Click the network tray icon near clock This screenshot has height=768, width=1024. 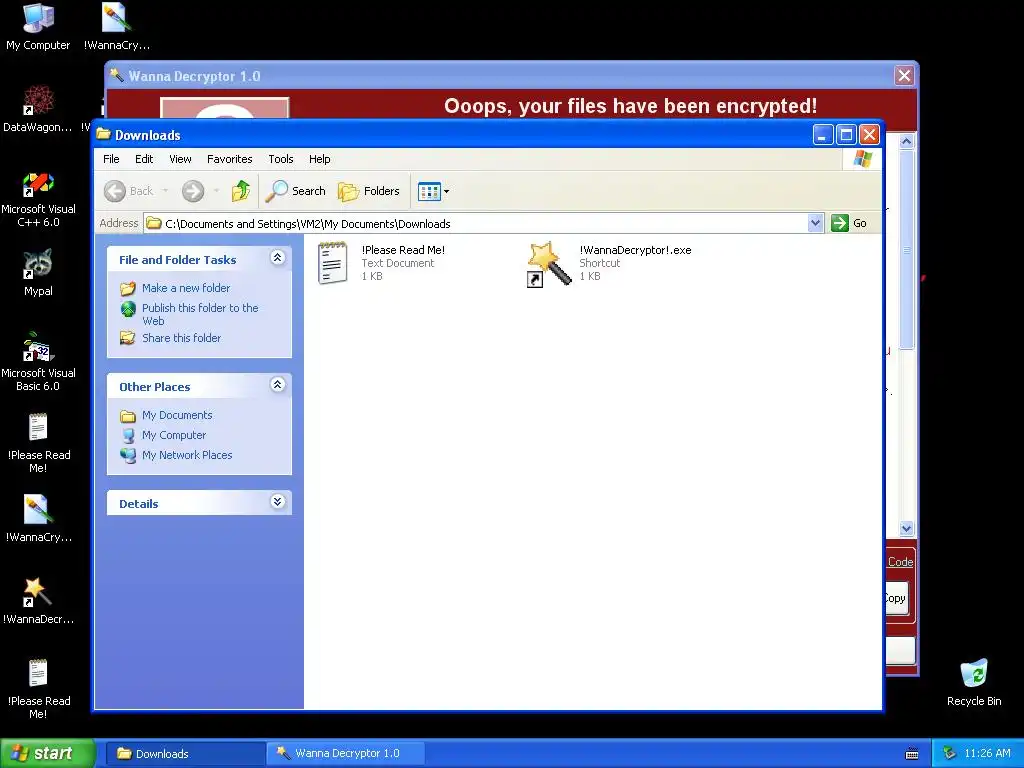click(x=949, y=754)
